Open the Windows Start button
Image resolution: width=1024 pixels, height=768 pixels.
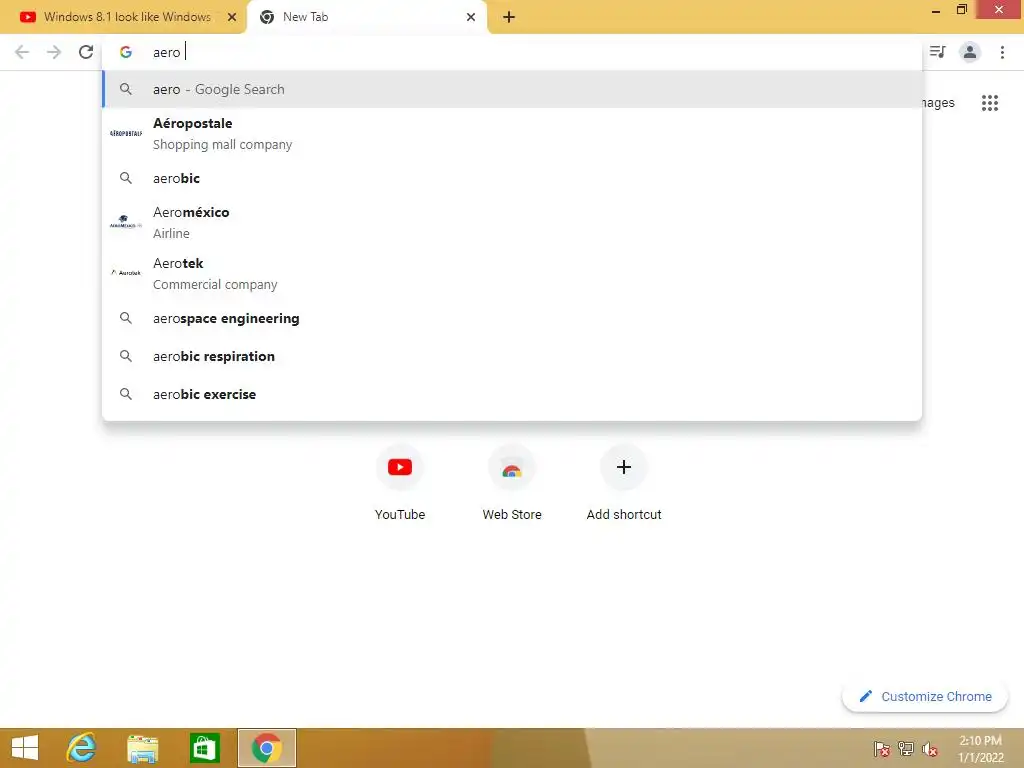pyautogui.click(x=25, y=748)
